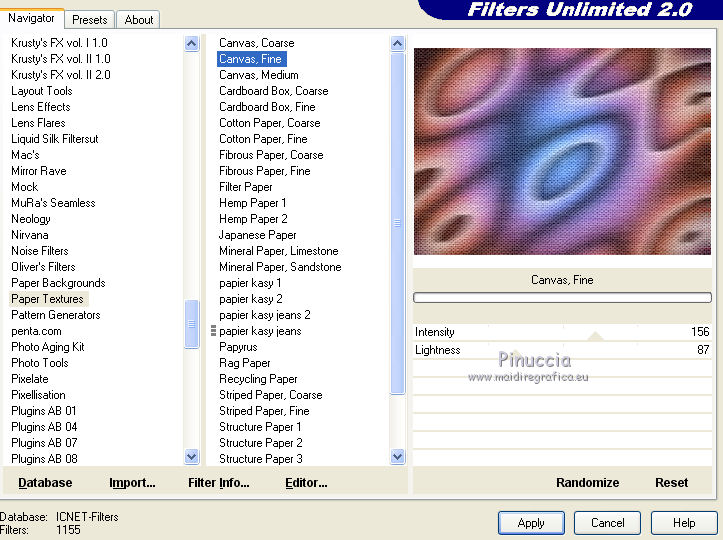Choose Mineral Paper, Sandstone
Screen dimensions: 723x540
click(x=280, y=267)
